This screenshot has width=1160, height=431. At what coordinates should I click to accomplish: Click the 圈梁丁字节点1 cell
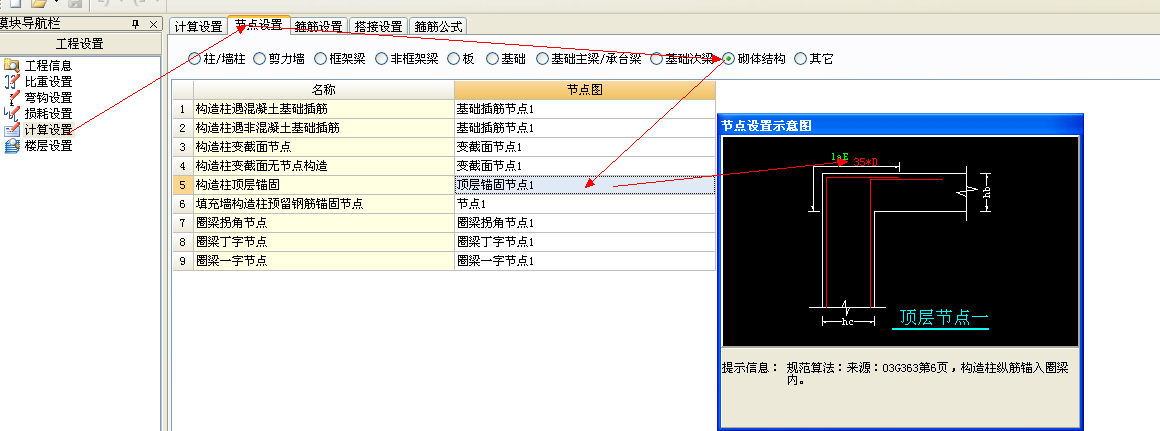[585, 242]
